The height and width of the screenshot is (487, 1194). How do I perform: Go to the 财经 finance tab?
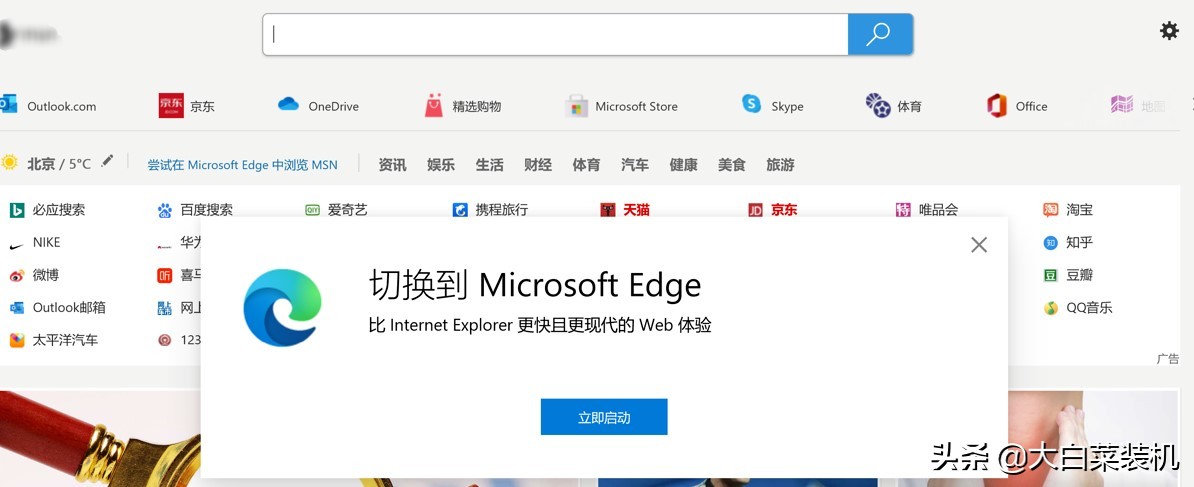[538, 165]
